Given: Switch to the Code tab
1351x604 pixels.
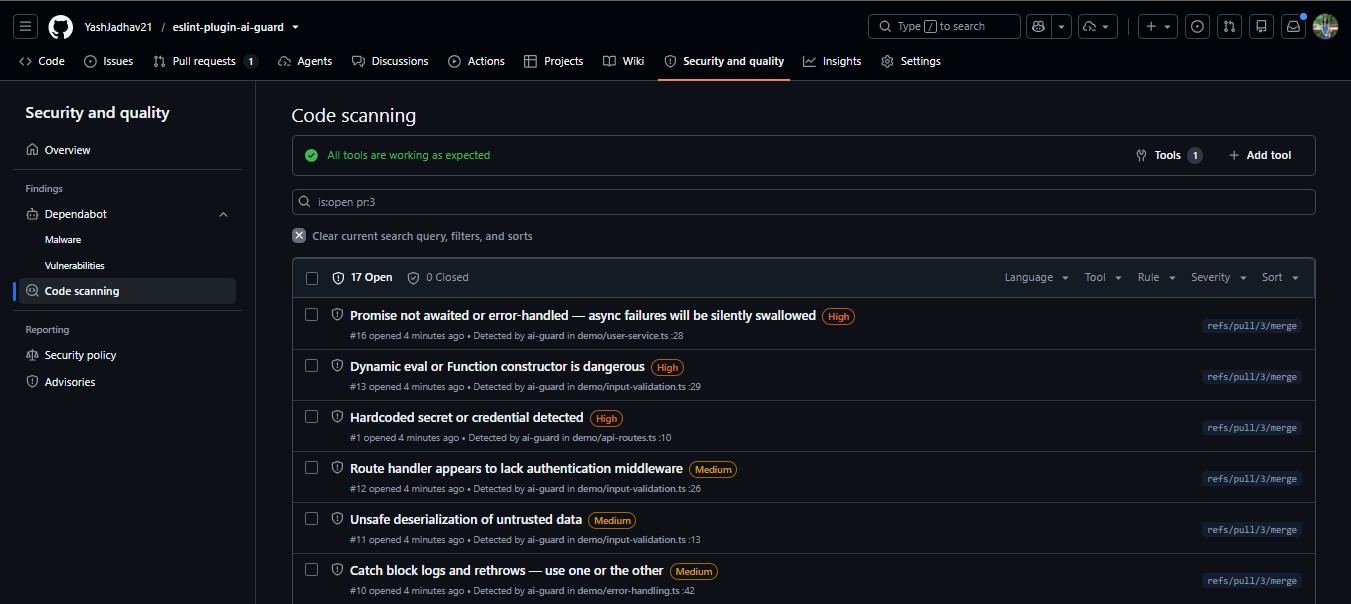Looking at the screenshot, I should point(42,61).
